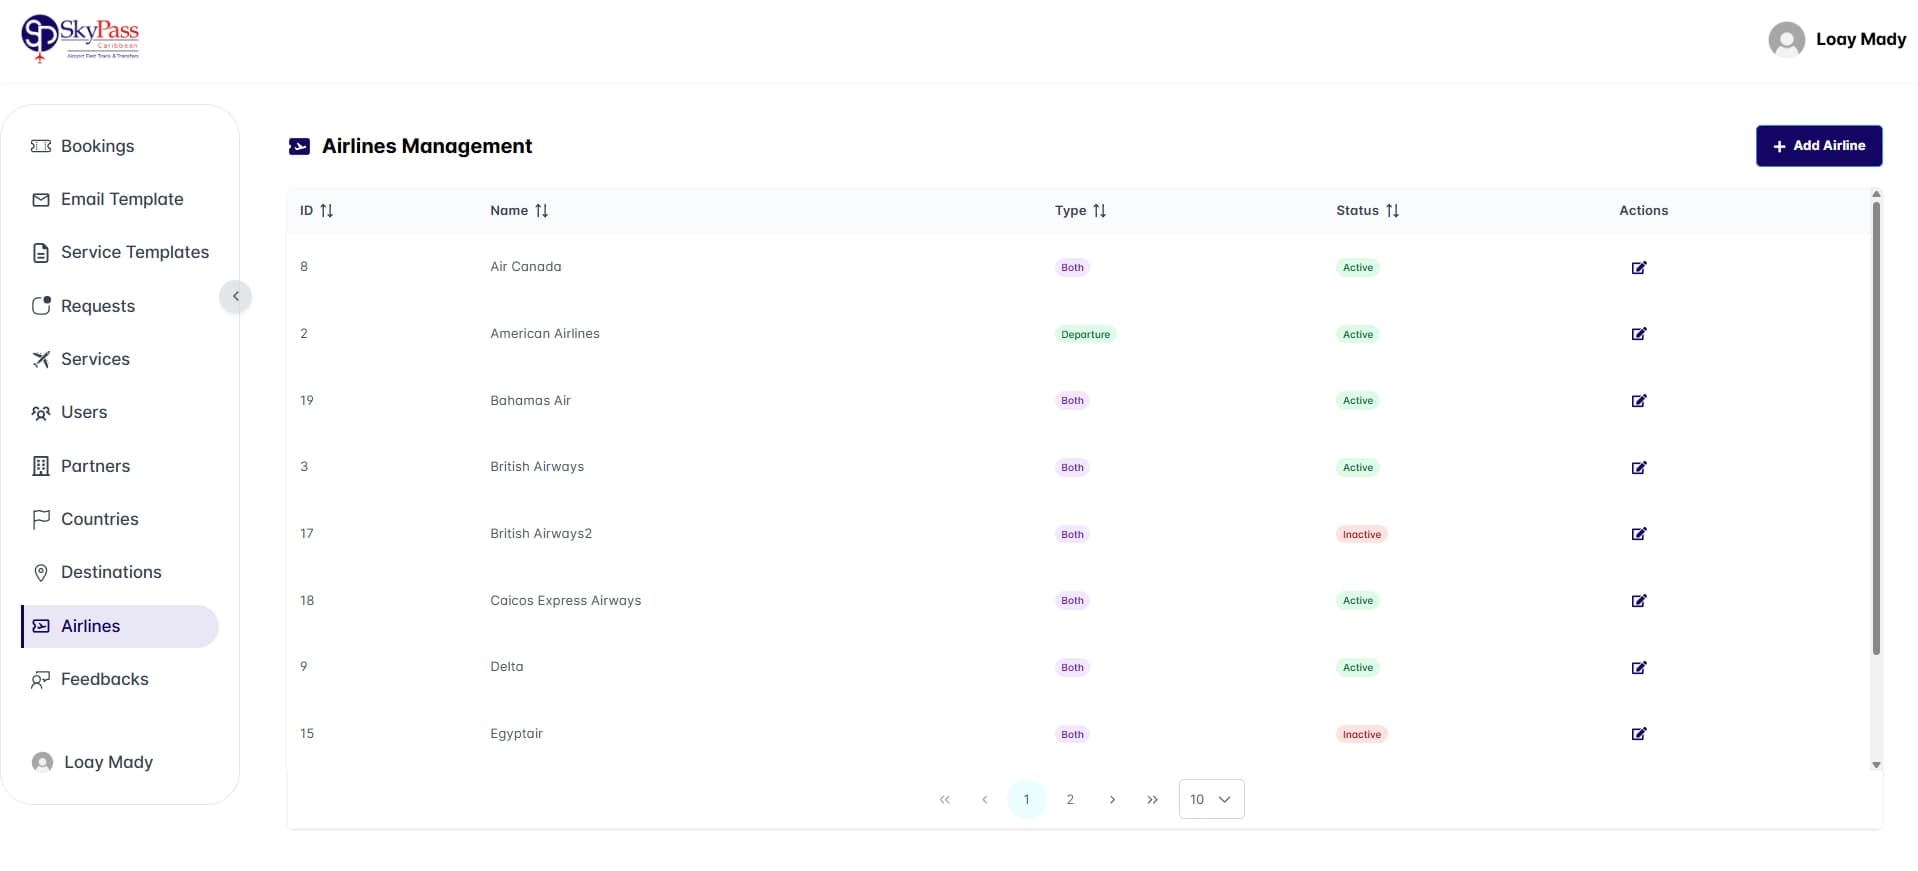This screenshot has width=1918, height=871.
Task: Open edit for Egyptair airline
Action: [x=1638, y=734]
